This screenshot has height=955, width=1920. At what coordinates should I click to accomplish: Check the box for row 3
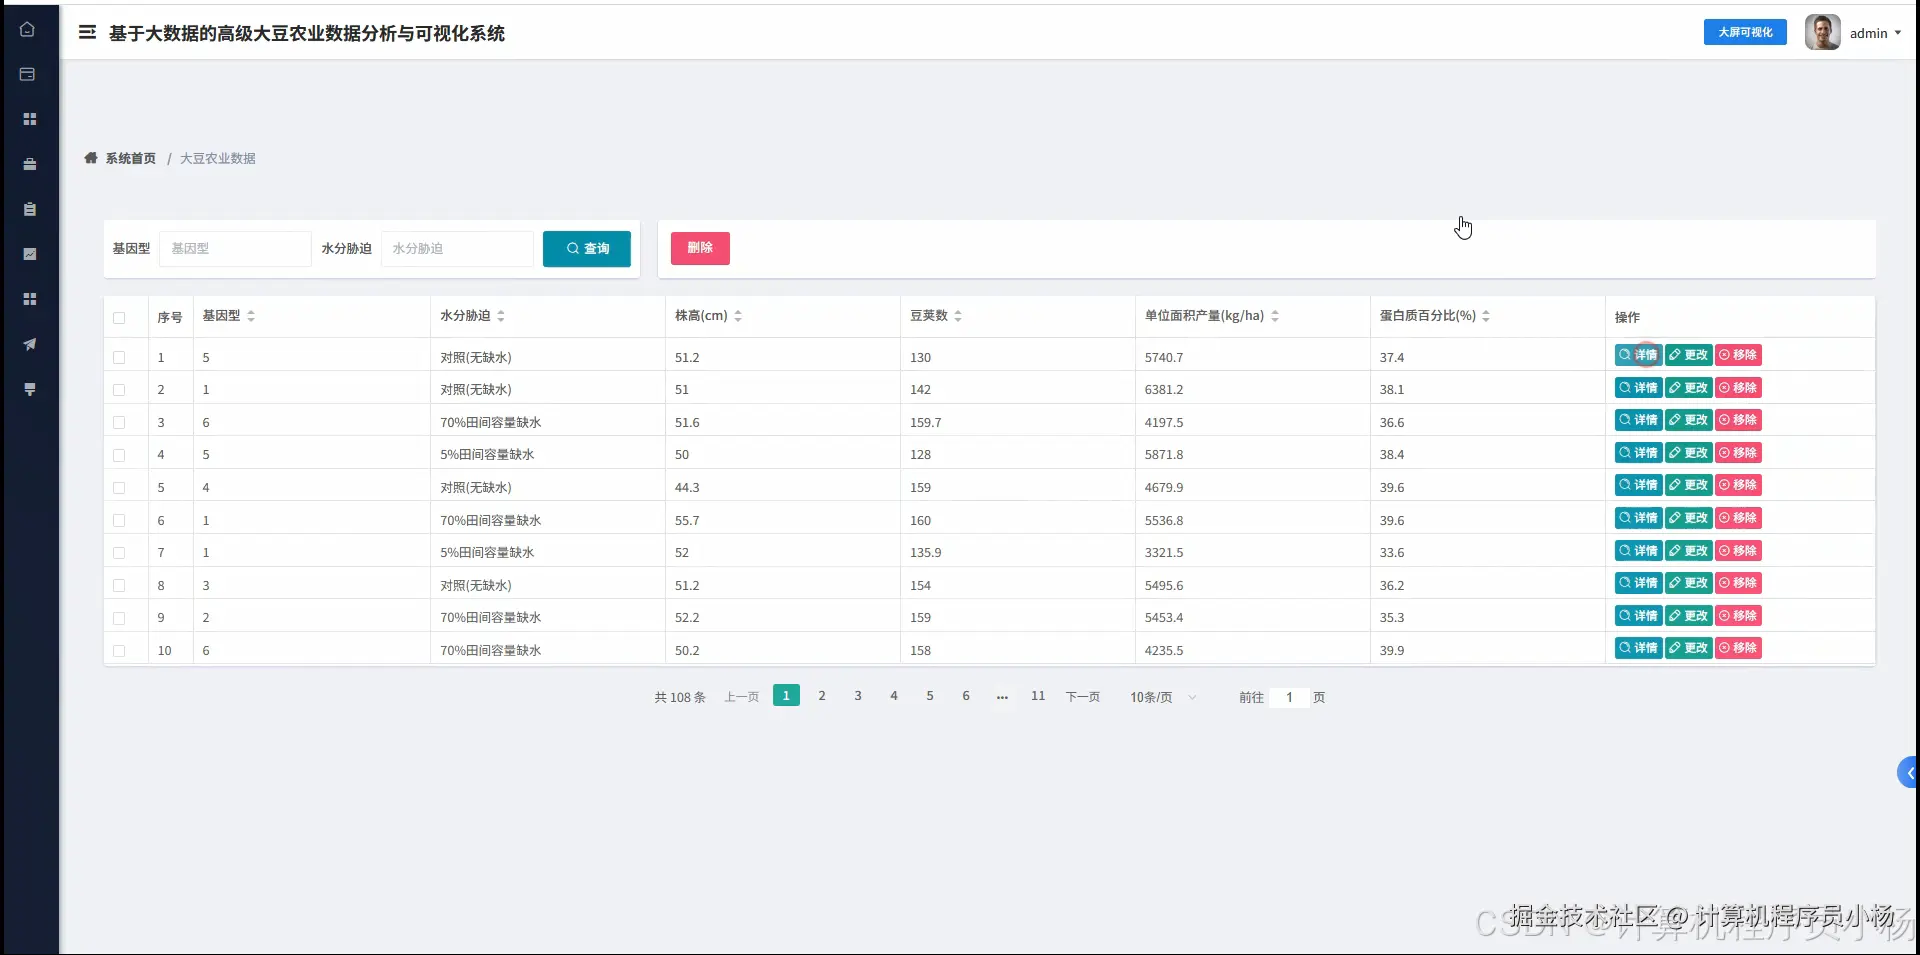coord(119,422)
